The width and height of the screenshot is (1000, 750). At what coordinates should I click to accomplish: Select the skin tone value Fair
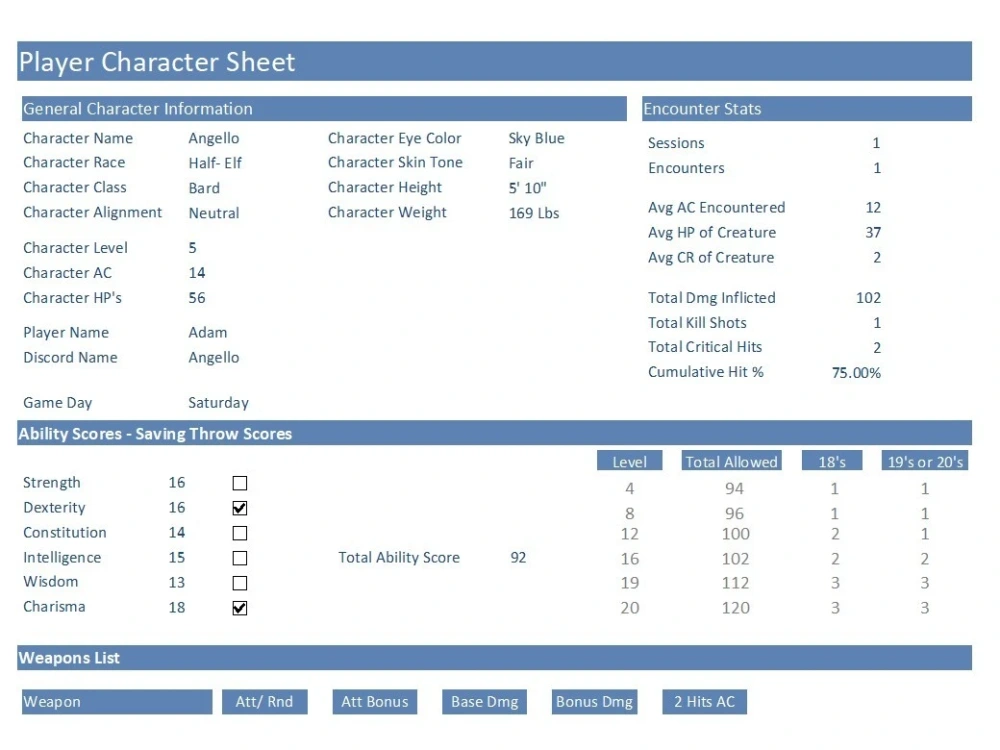(x=521, y=163)
